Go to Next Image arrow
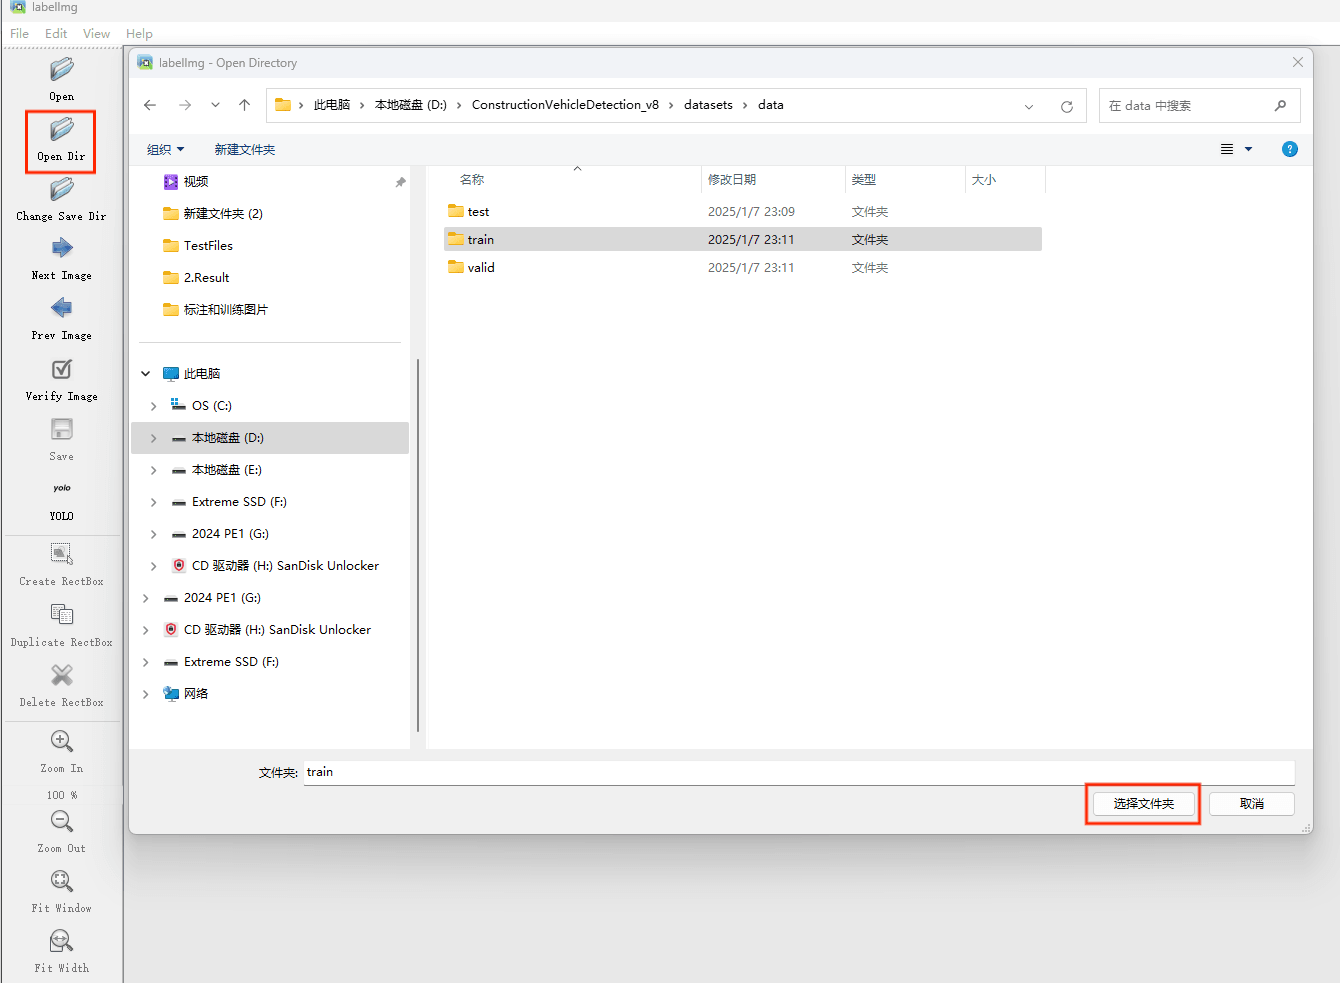1340x983 pixels. coord(61,249)
